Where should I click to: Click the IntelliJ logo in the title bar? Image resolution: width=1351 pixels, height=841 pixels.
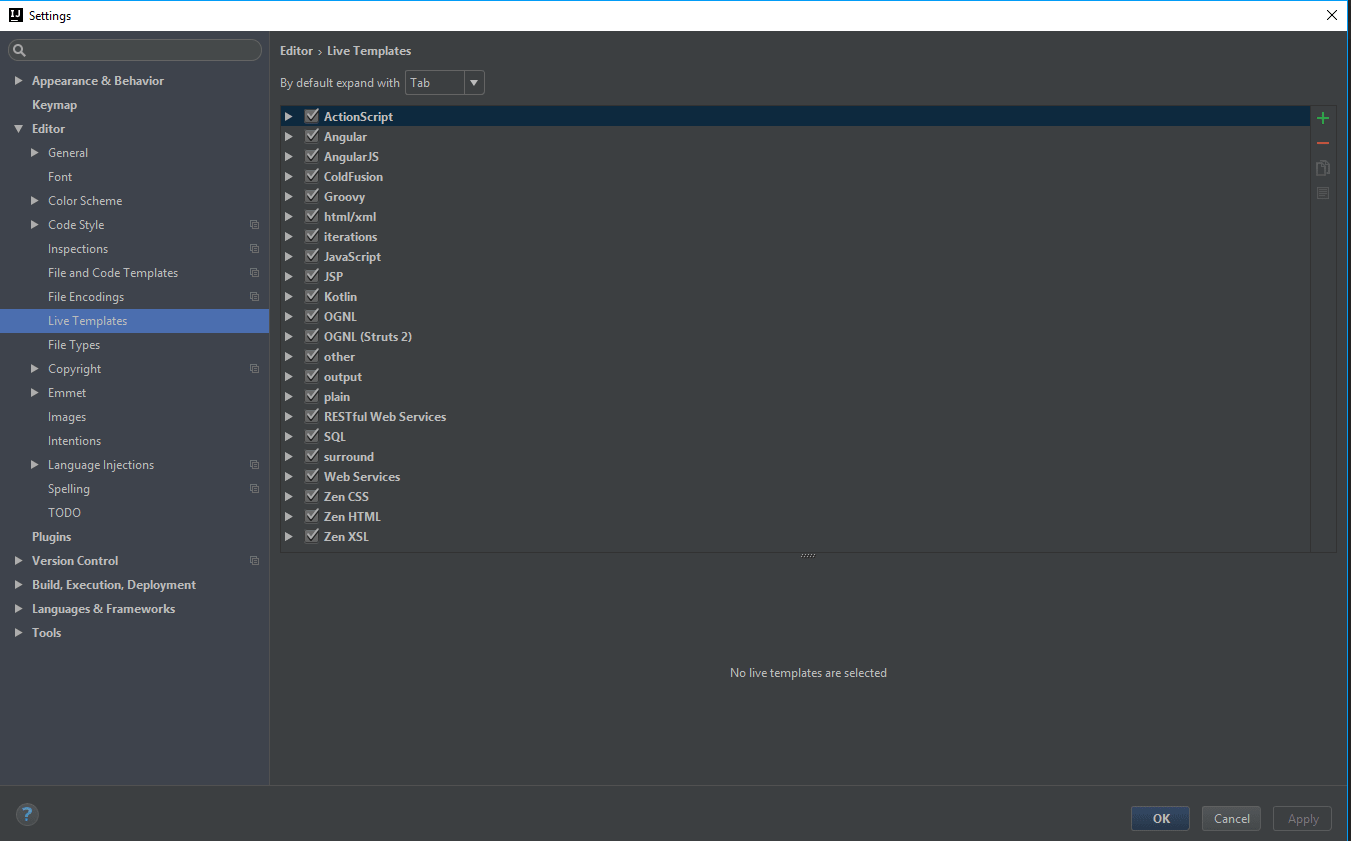click(15, 15)
